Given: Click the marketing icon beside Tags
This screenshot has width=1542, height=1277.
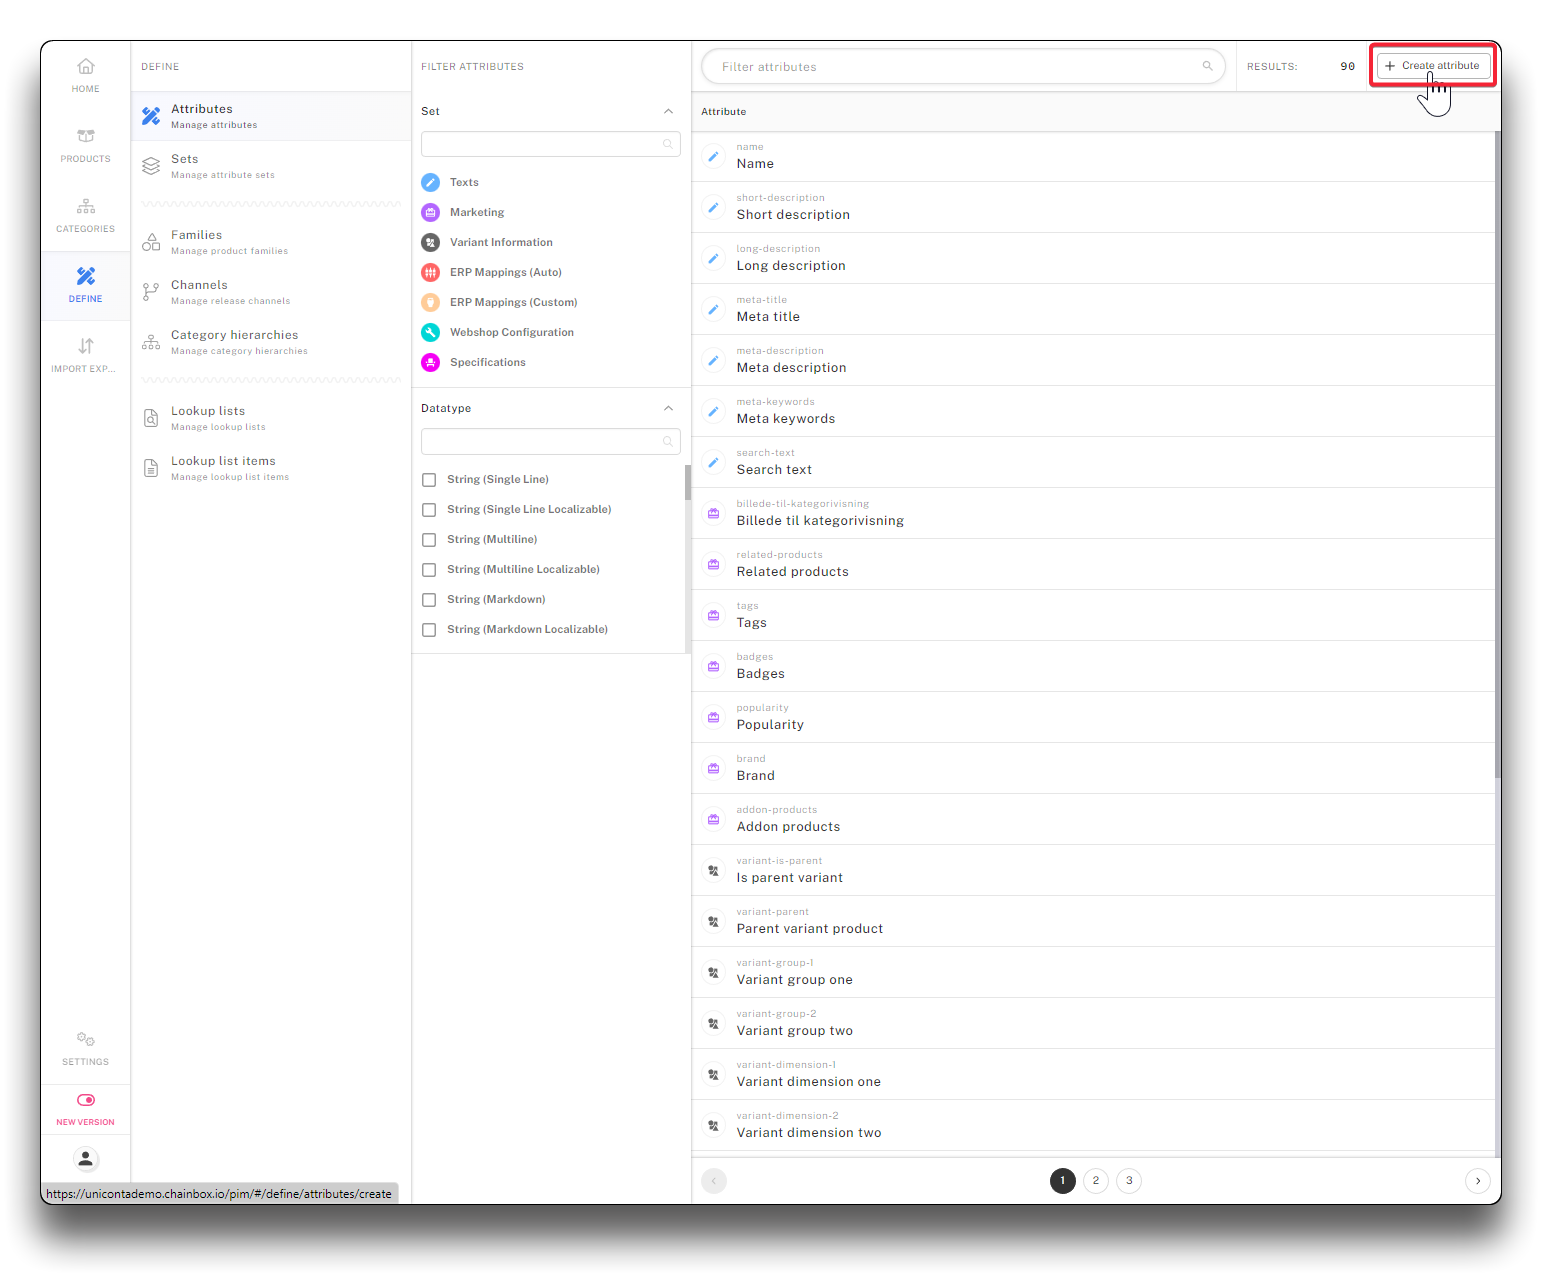Looking at the screenshot, I should [x=714, y=615].
